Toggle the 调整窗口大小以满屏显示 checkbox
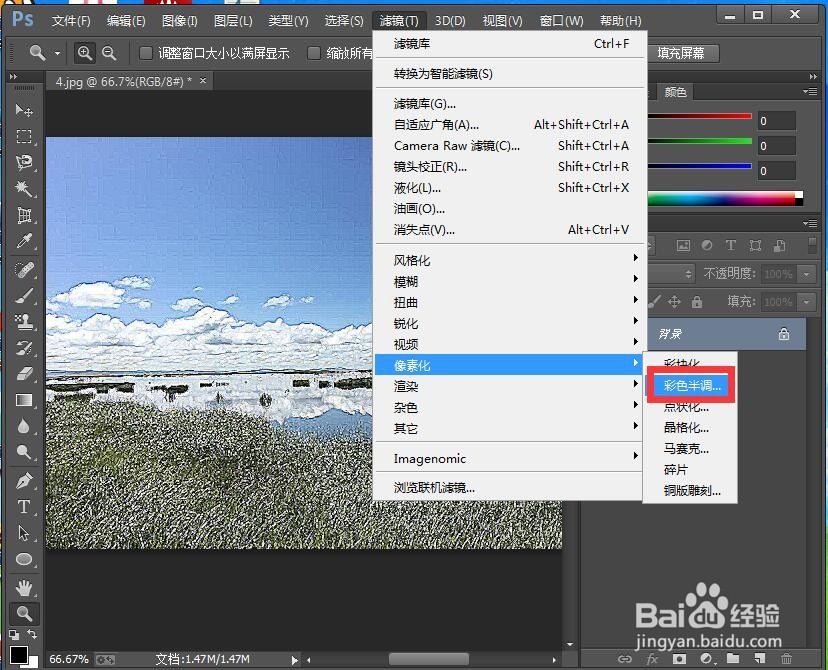The width and height of the screenshot is (828, 670). (x=146, y=53)
